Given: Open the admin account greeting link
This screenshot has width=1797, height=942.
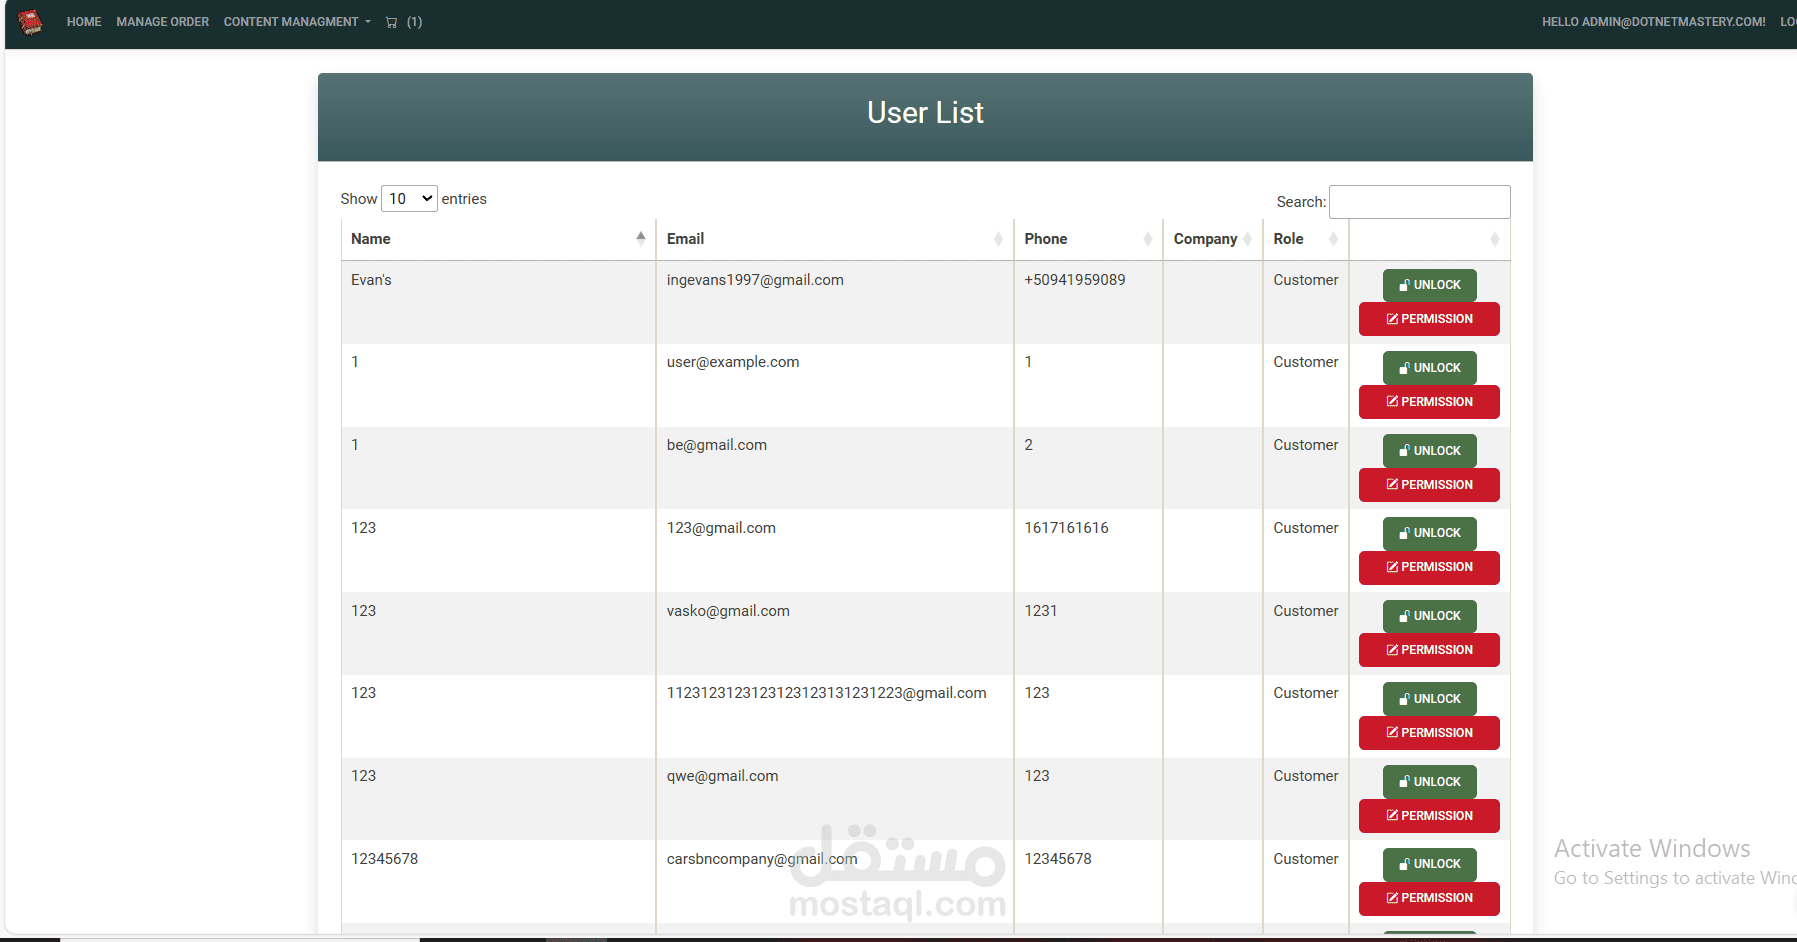Looking at the screenshot, I should 1653,22.
